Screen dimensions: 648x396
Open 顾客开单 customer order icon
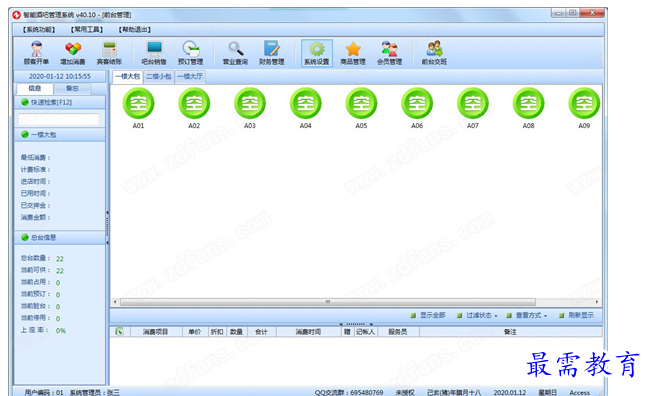coord(36,53)
